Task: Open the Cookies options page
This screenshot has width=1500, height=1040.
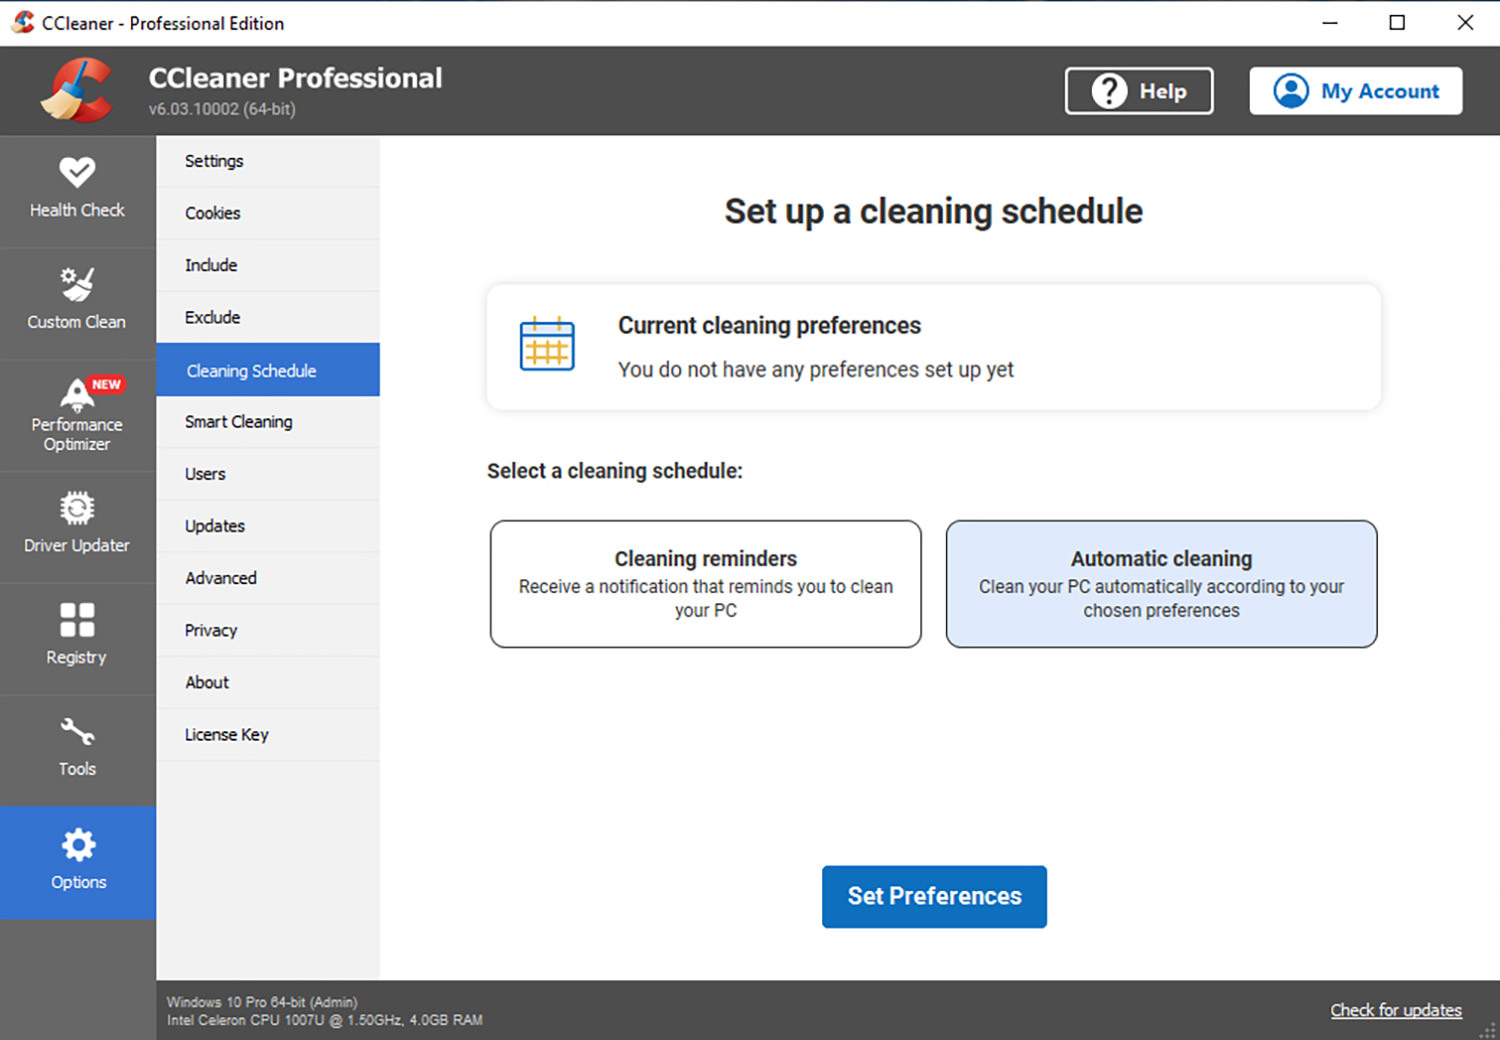Action: coord(268,213)
